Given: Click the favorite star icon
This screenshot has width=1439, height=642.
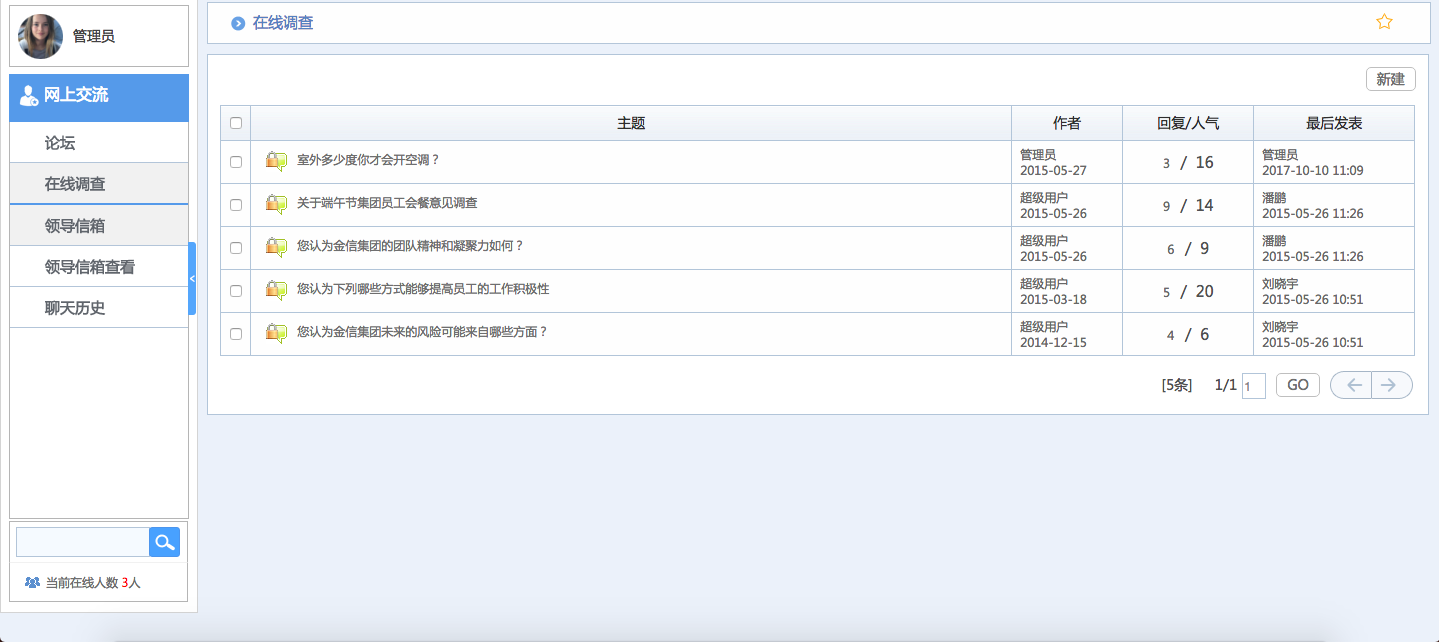Looking at the screenshot, I should (x=1384, y=22).
